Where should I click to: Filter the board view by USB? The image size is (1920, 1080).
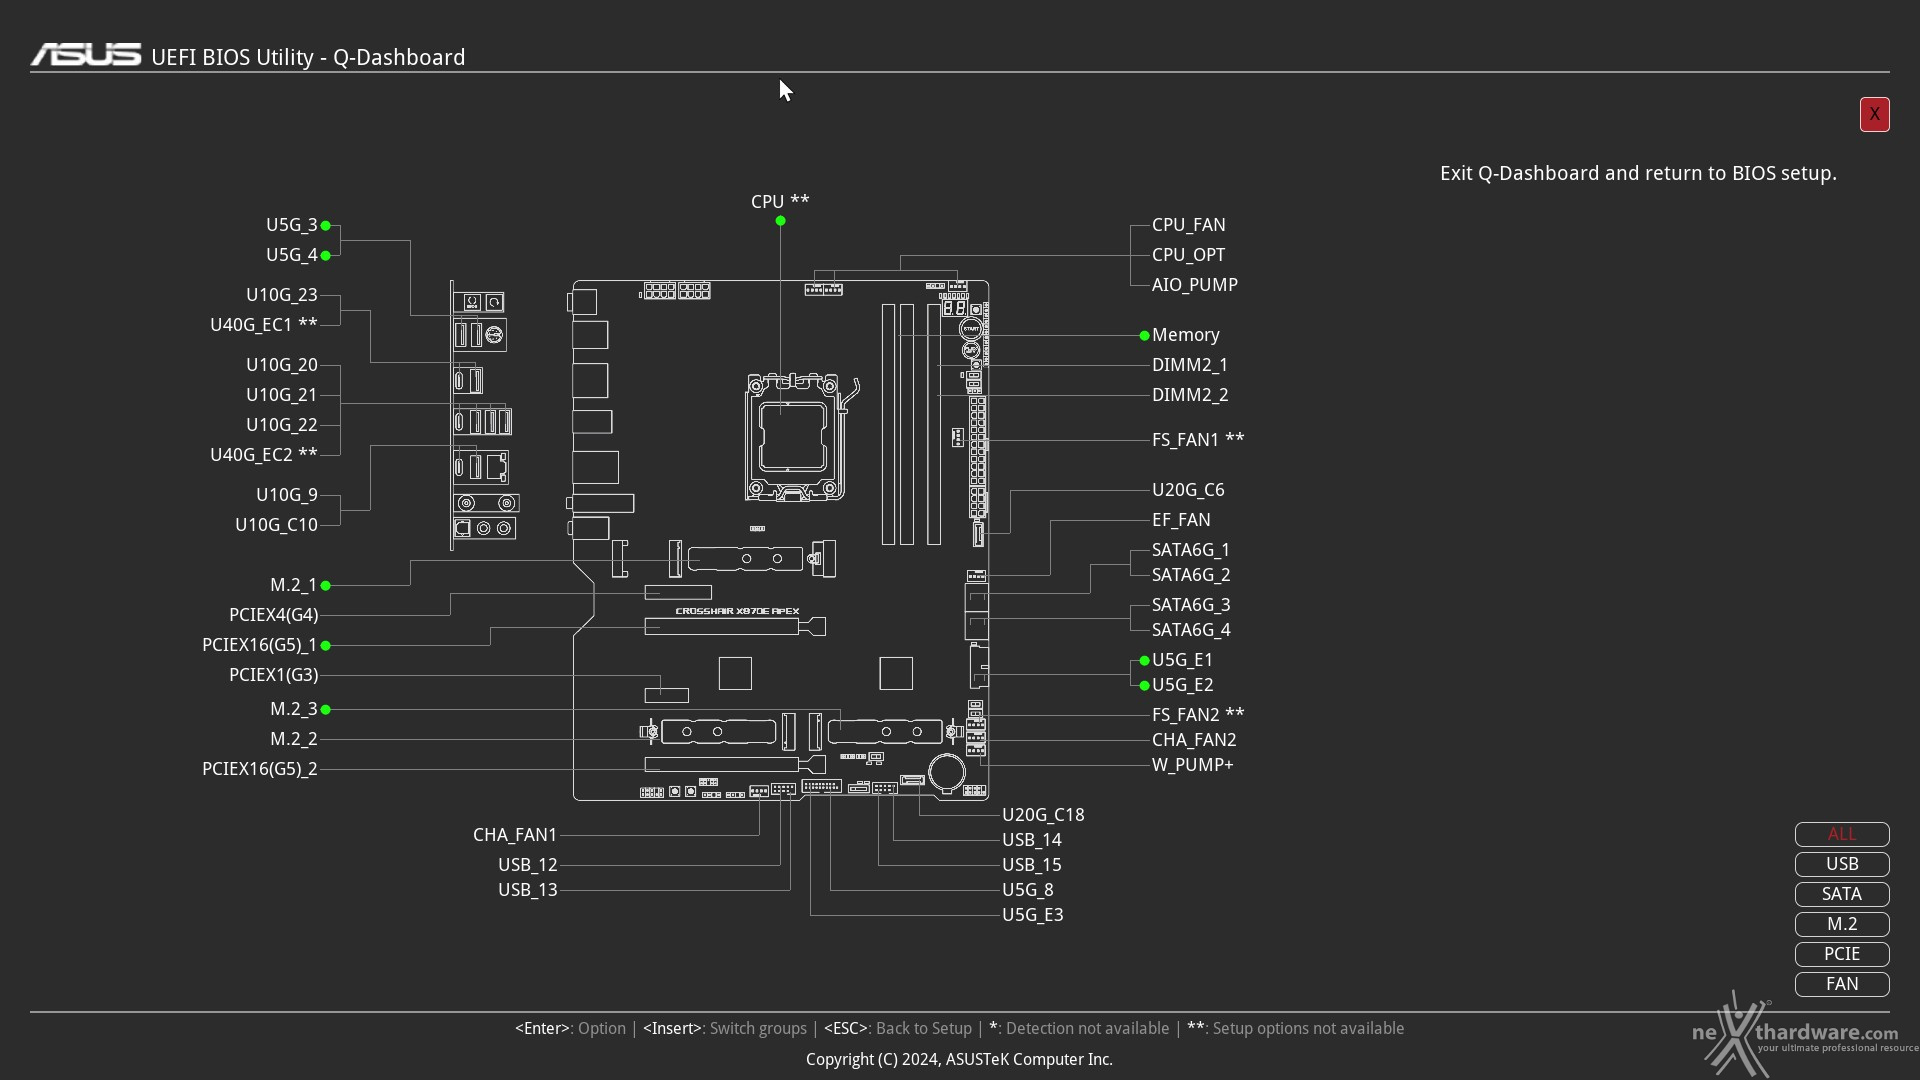[1842, 864]
